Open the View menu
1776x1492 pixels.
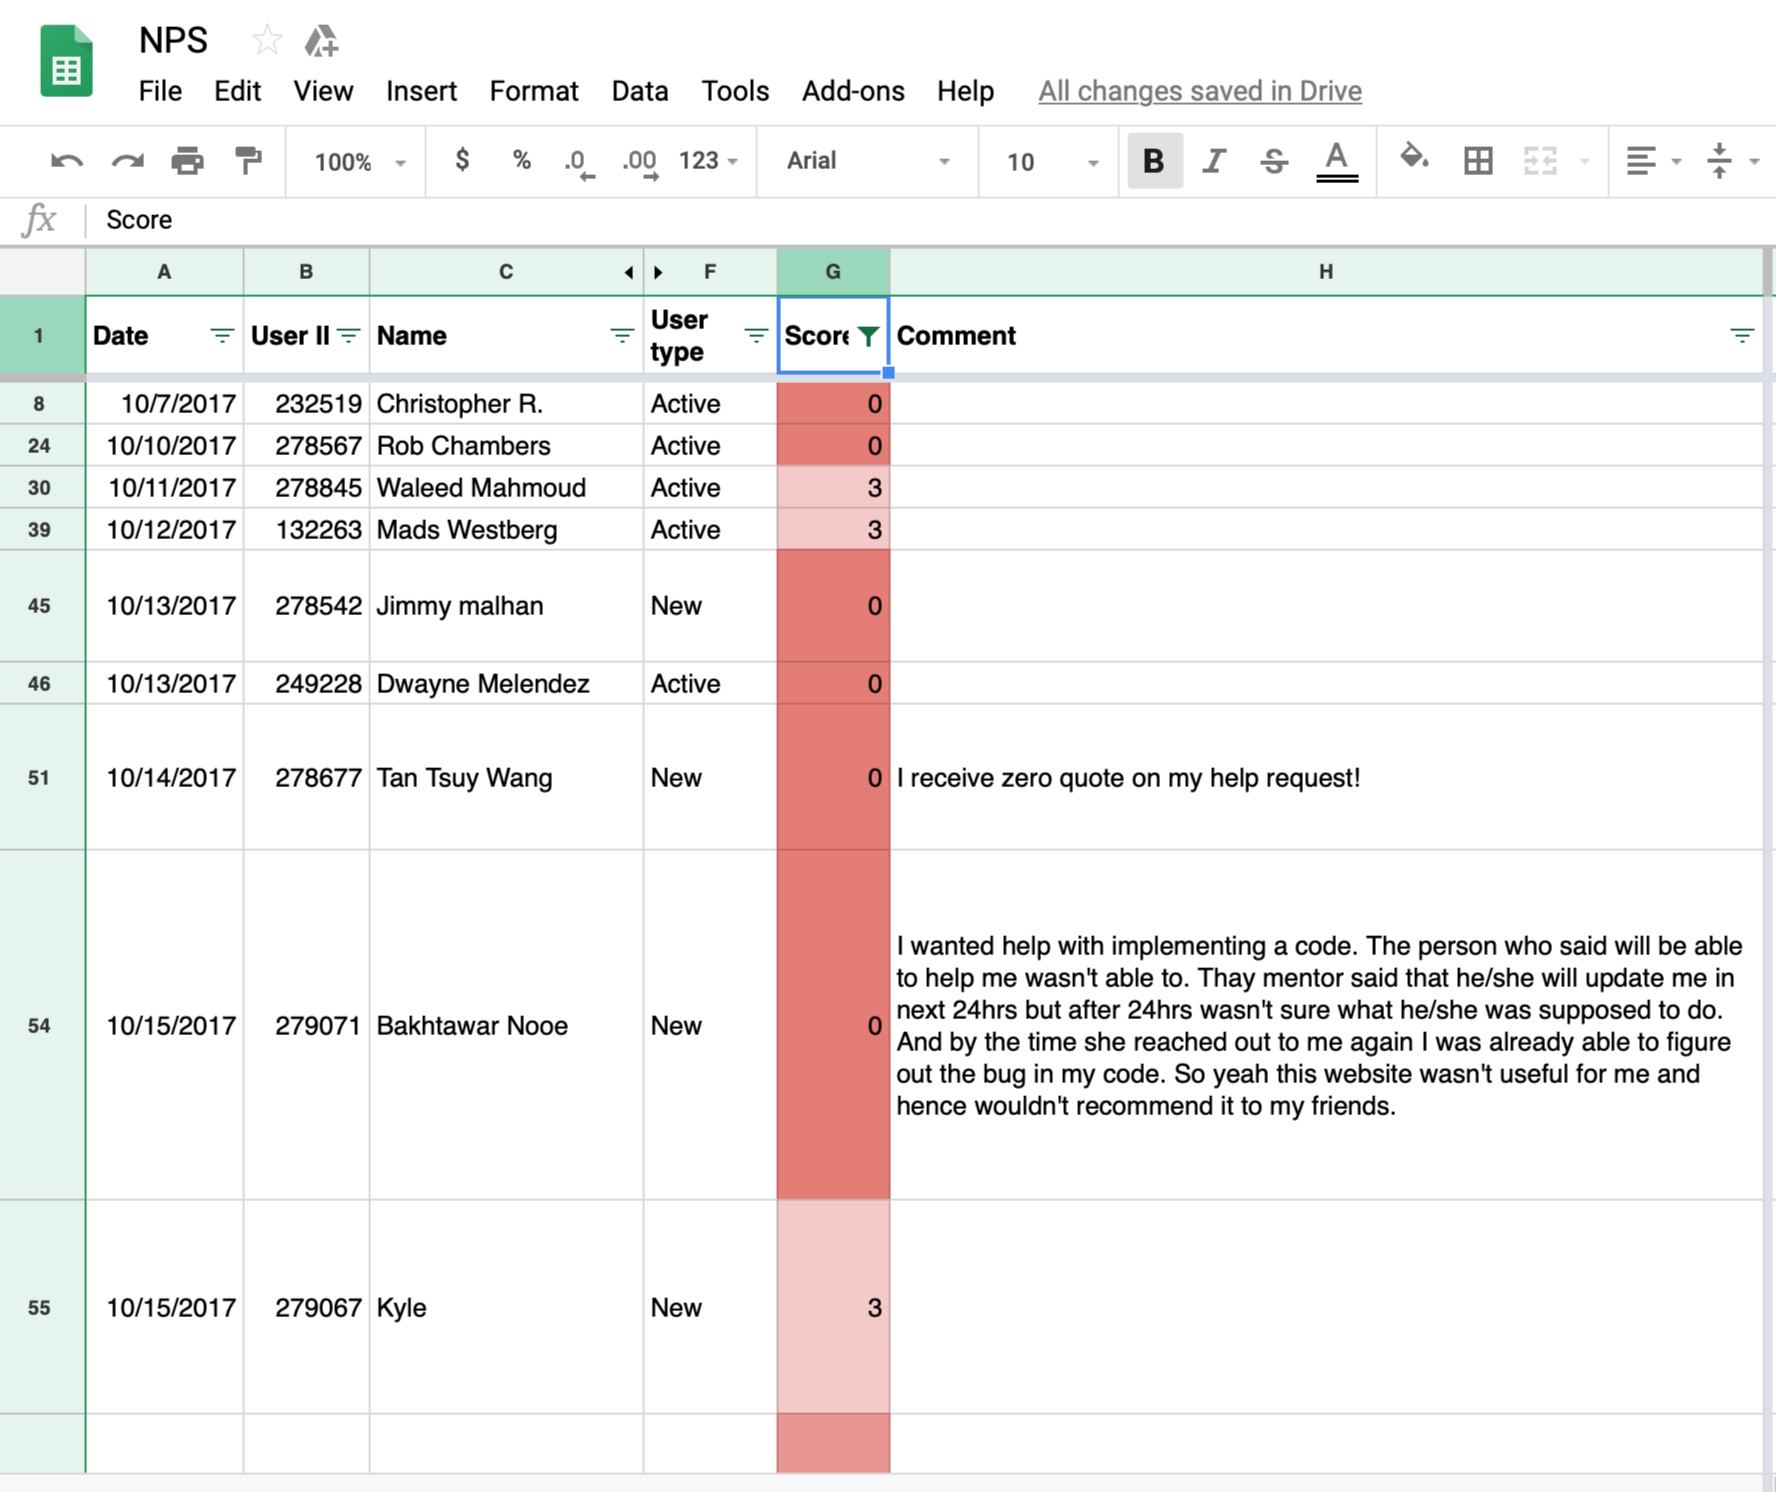coord(323,91)
